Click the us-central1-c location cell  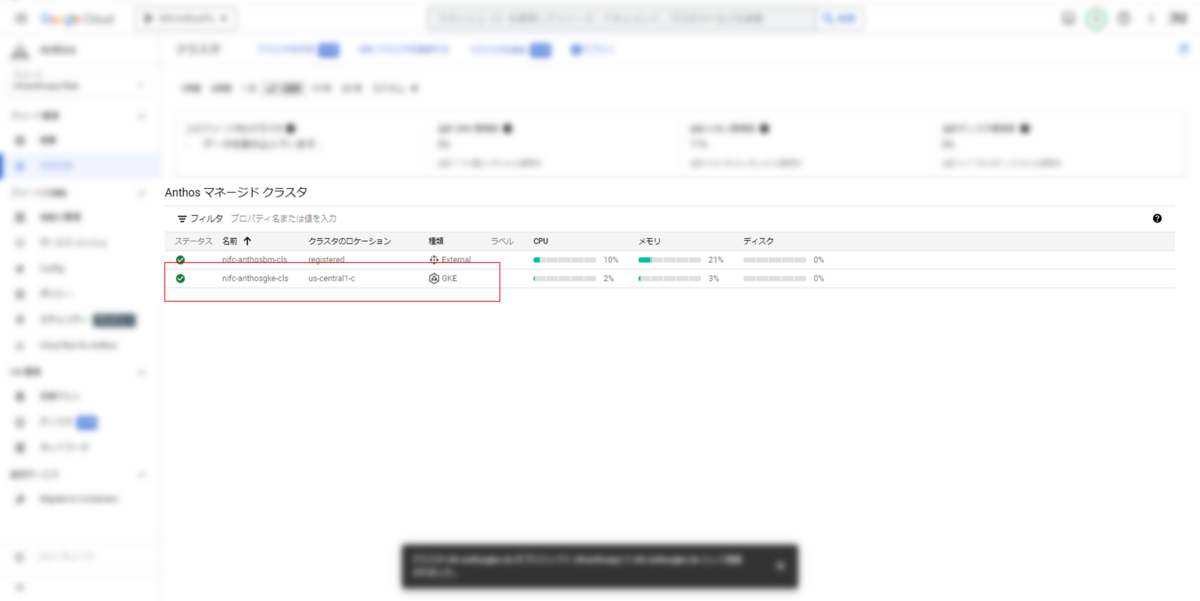point(331,278)
